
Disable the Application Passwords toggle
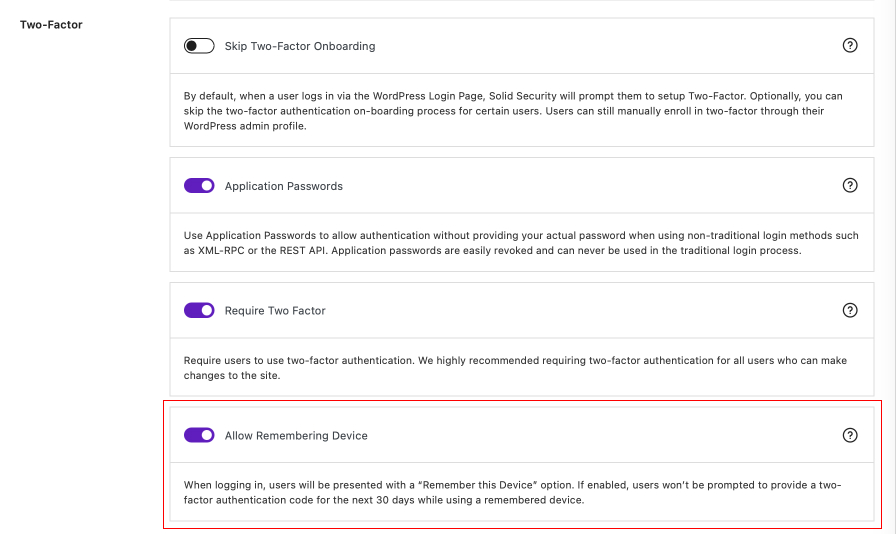tap(199, 186)
